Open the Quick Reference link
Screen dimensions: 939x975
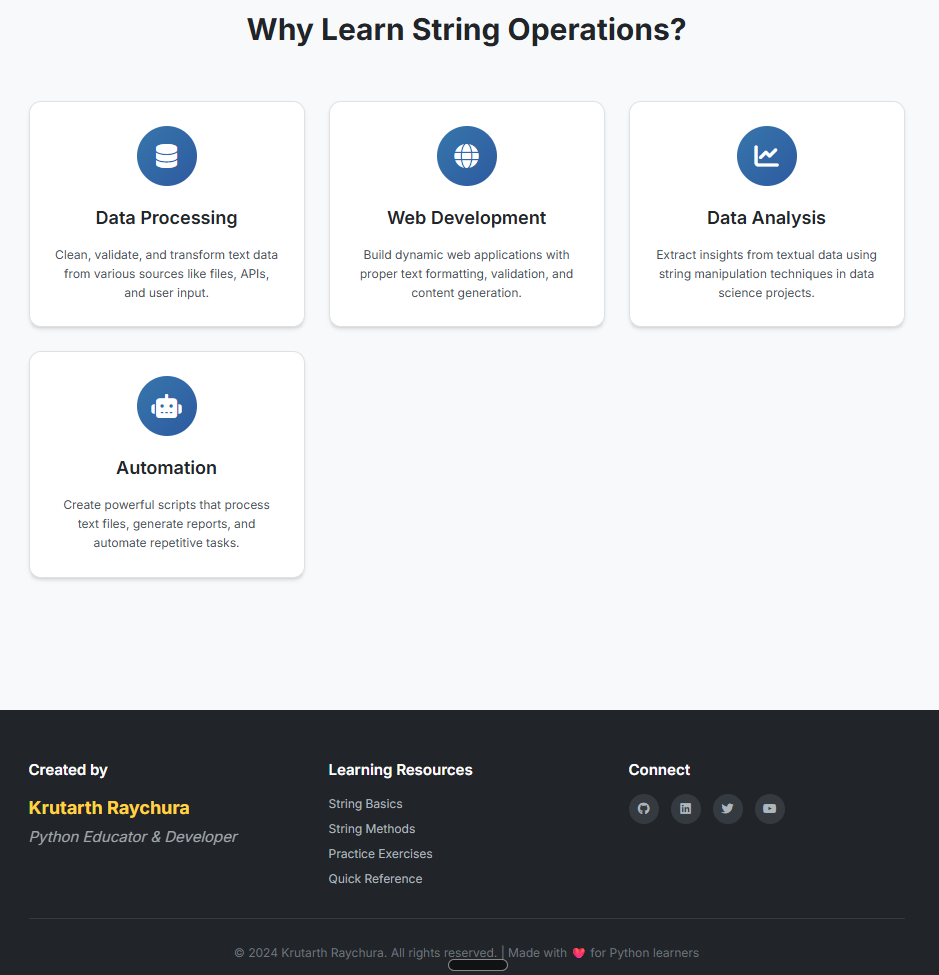coord(375,878)
